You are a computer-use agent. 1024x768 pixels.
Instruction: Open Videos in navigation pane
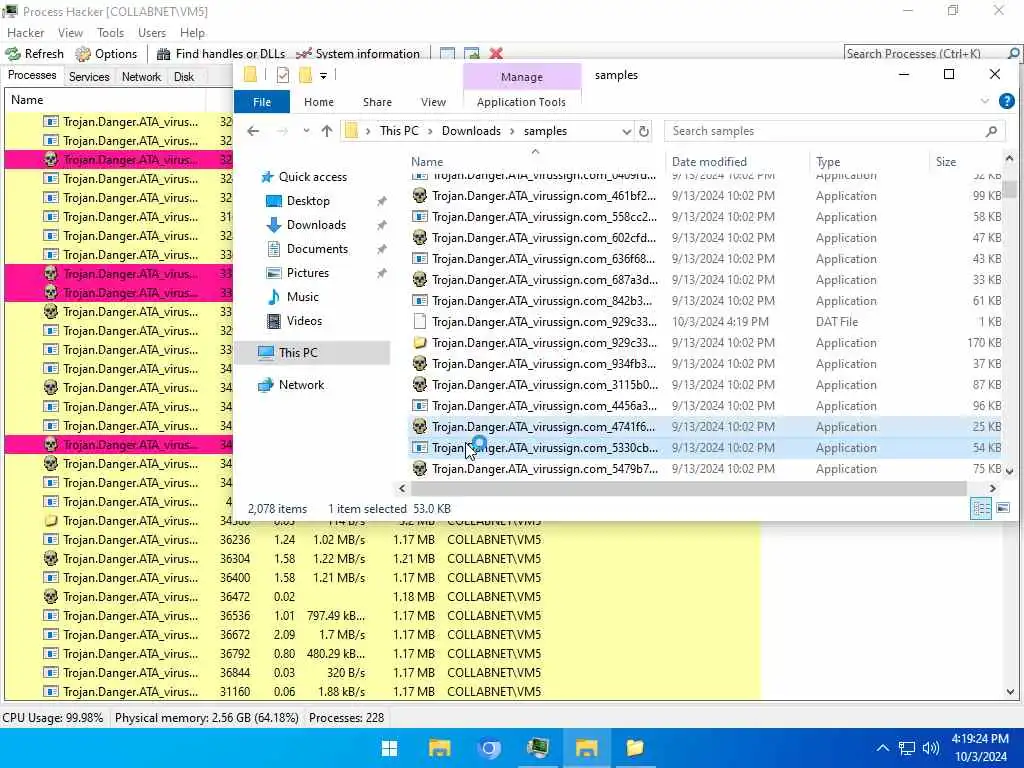pos(295,321)
